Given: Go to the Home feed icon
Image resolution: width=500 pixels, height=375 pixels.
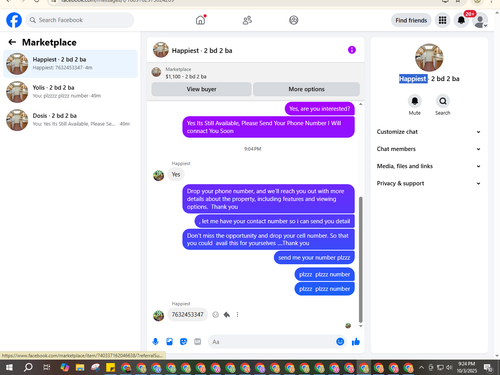Looking at the screenshot, I should click(200, 20).
